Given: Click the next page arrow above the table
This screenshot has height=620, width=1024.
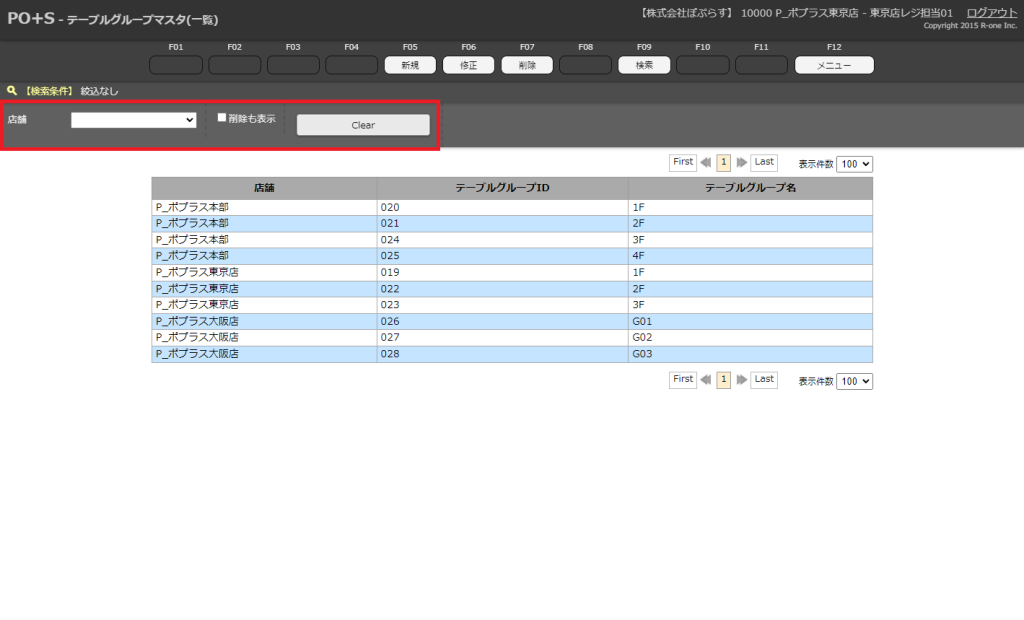Looking at the screenshot, I should click(x=742, y=163).
